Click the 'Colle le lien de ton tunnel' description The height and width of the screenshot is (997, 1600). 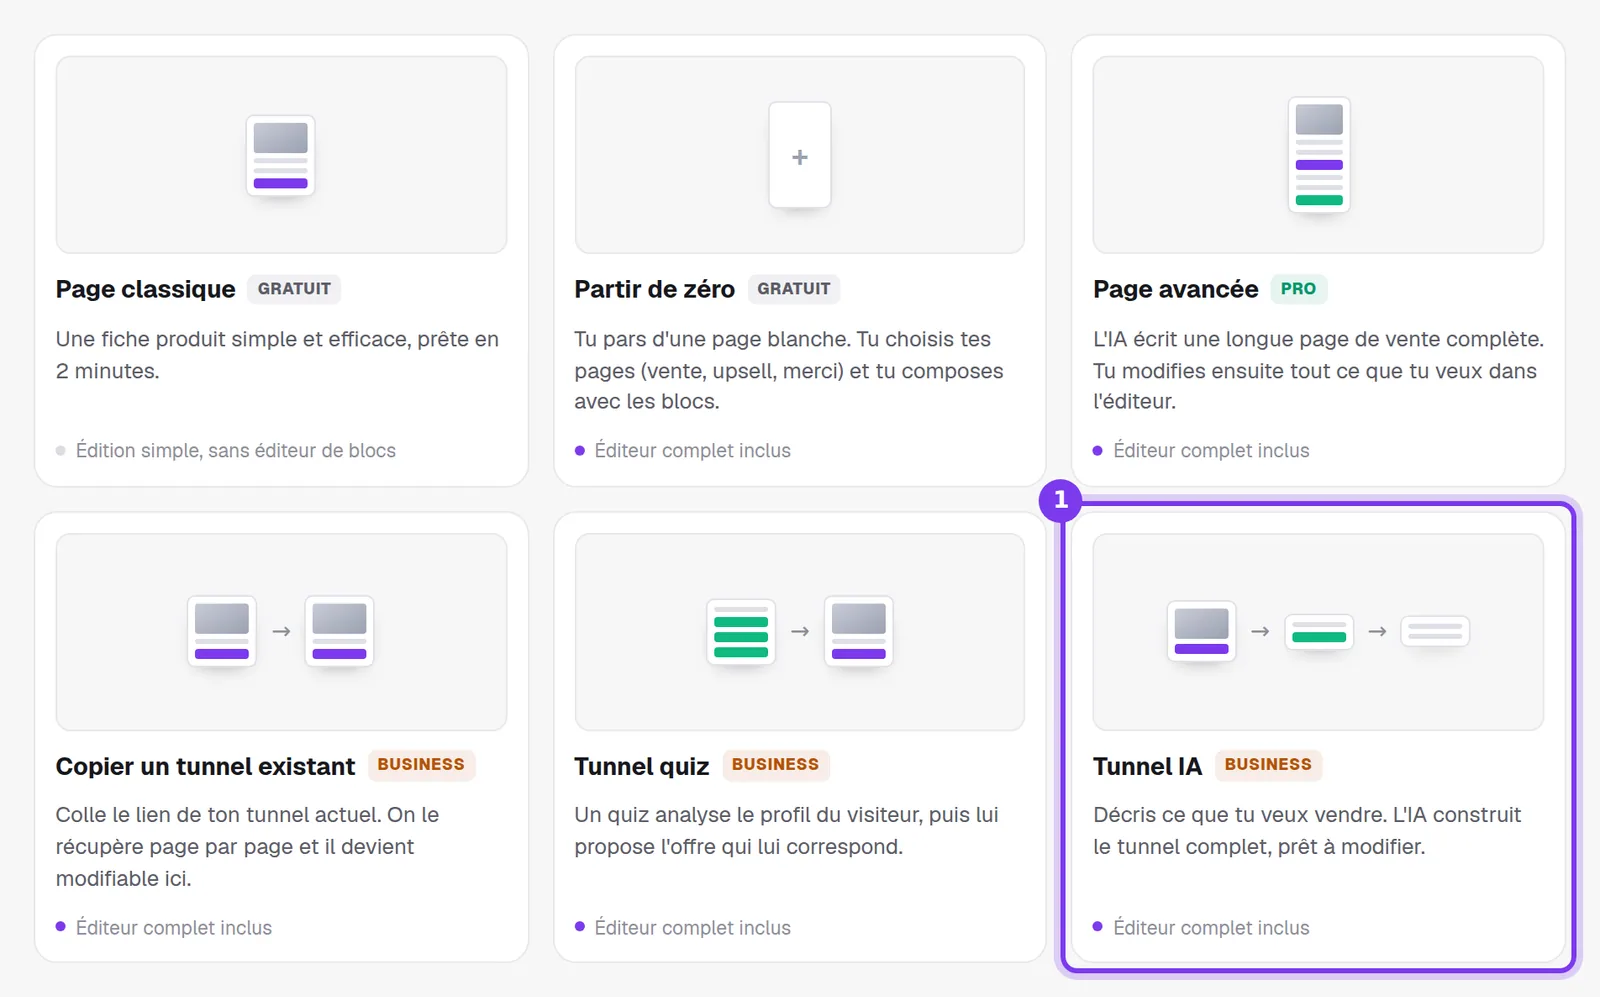(247, 847)
